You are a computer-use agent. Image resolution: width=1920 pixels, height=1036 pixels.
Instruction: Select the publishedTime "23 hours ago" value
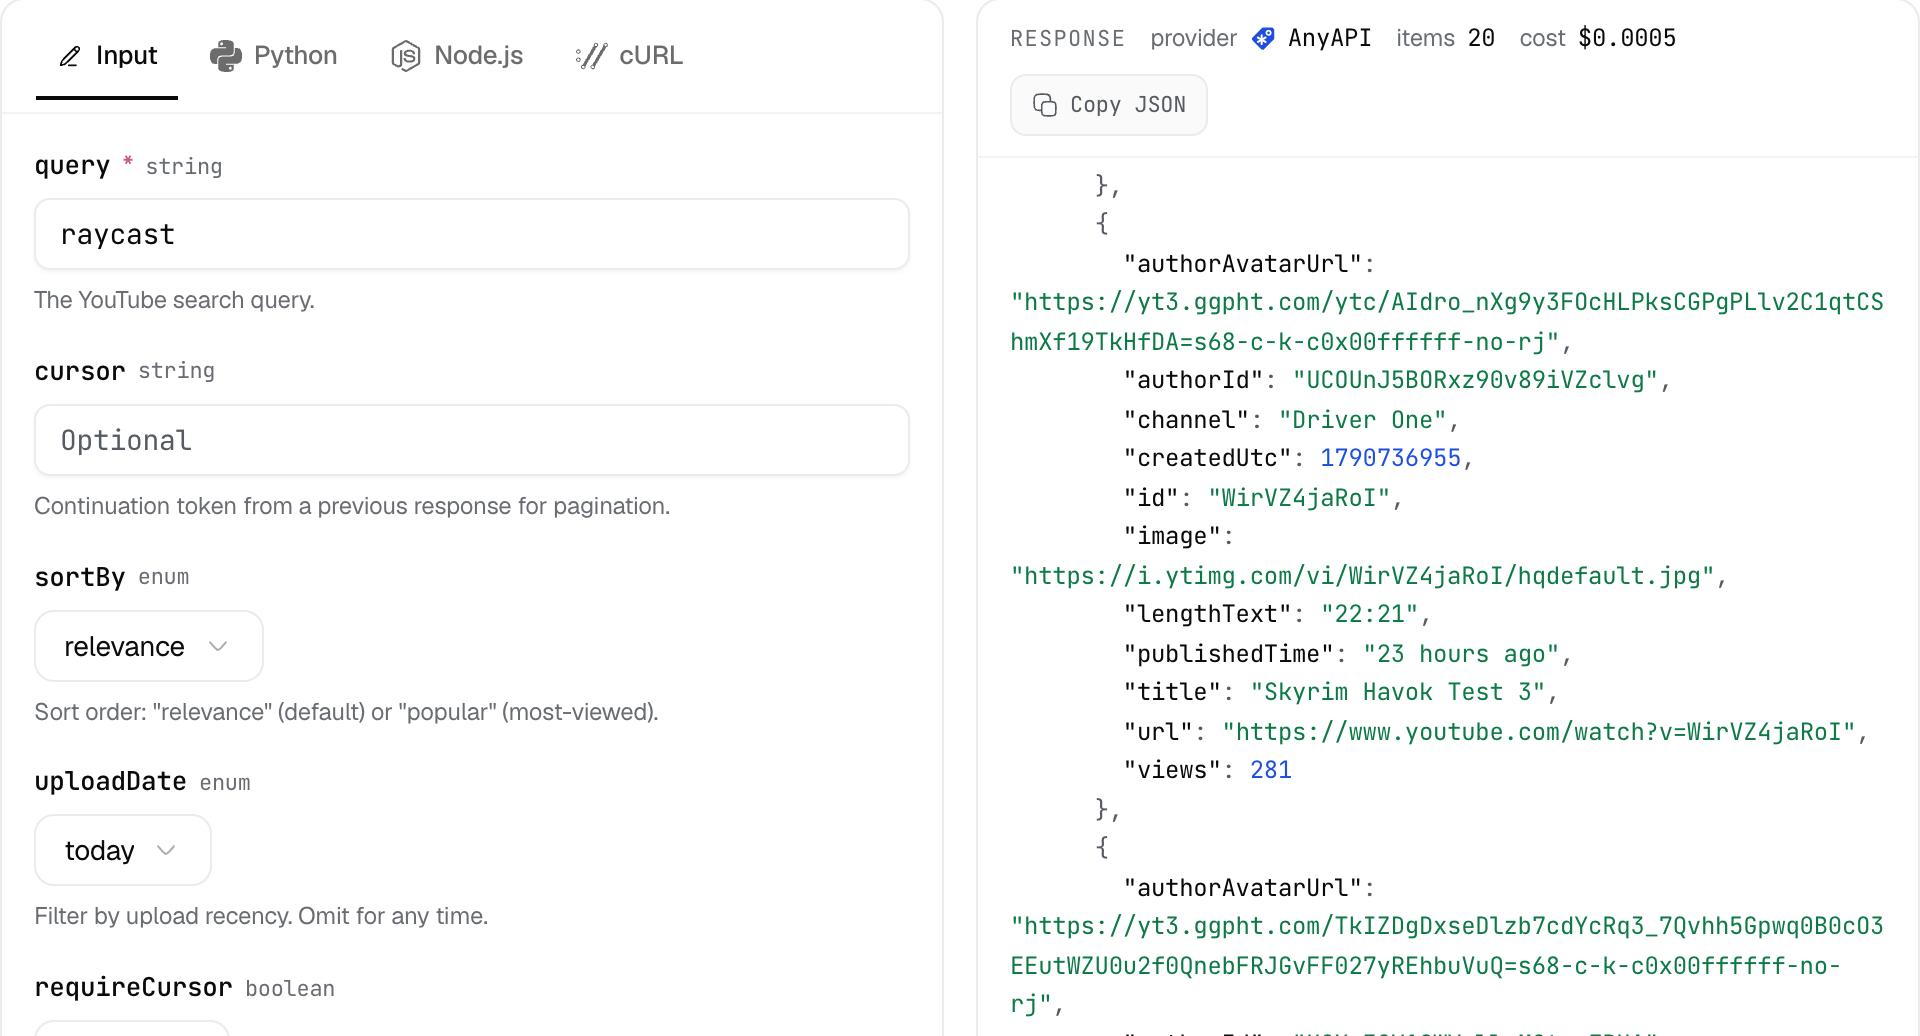pos(1461,654)
